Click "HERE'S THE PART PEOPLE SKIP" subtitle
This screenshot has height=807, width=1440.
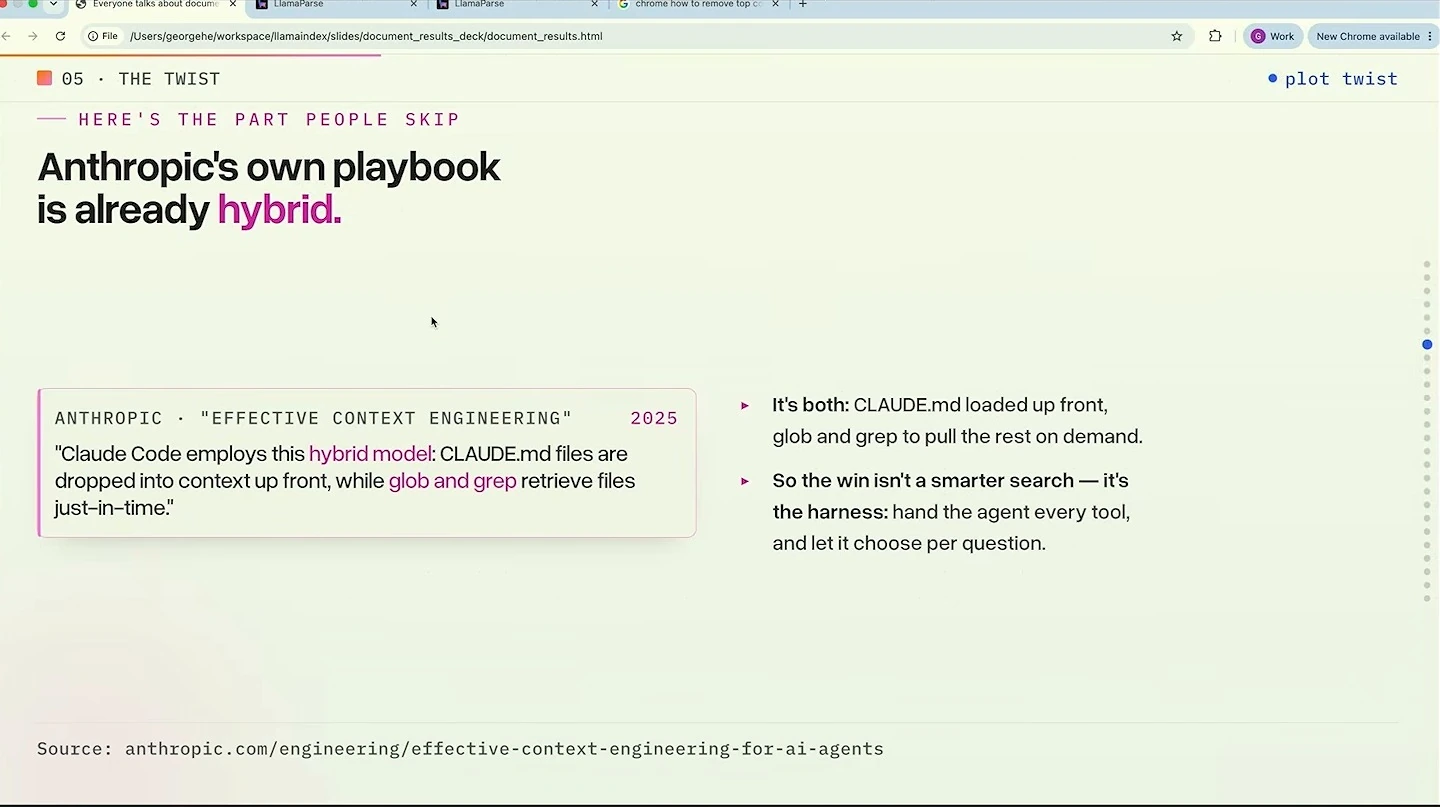(x=269, y=119)
